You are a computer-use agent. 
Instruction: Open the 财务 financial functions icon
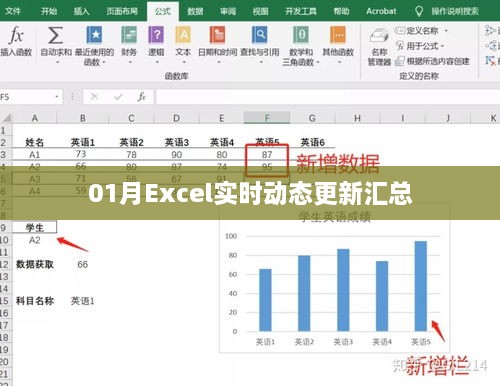pyautogui.click(x=129, y=35)
